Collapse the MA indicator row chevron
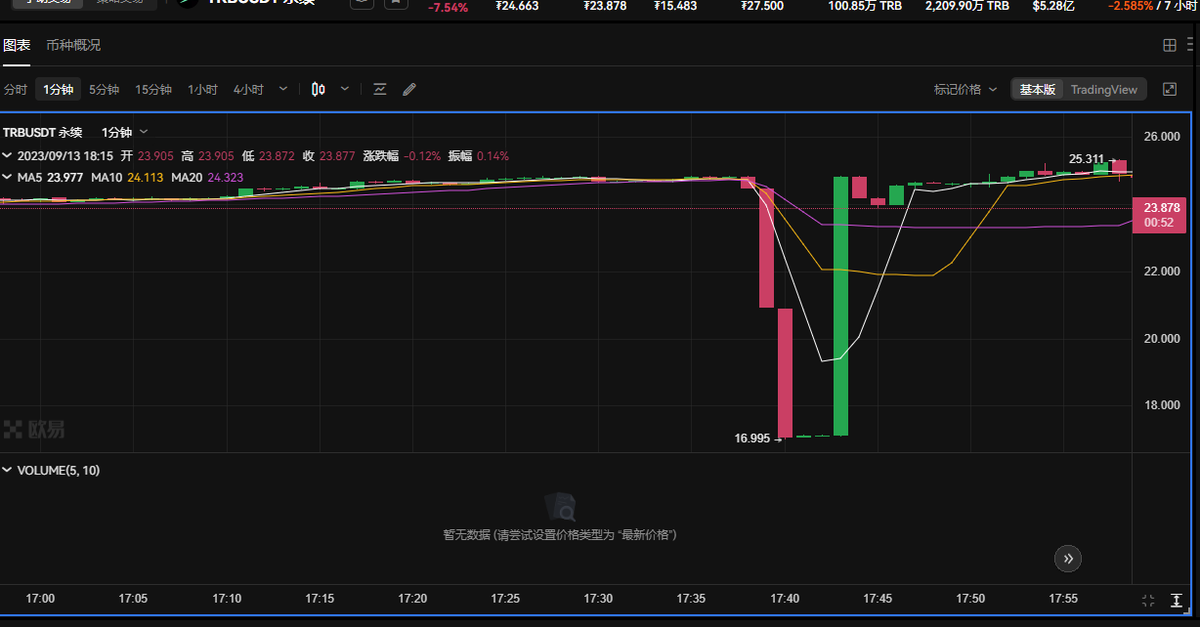The width and height of the screenshot is (1200, 627). tap(8, 177)
